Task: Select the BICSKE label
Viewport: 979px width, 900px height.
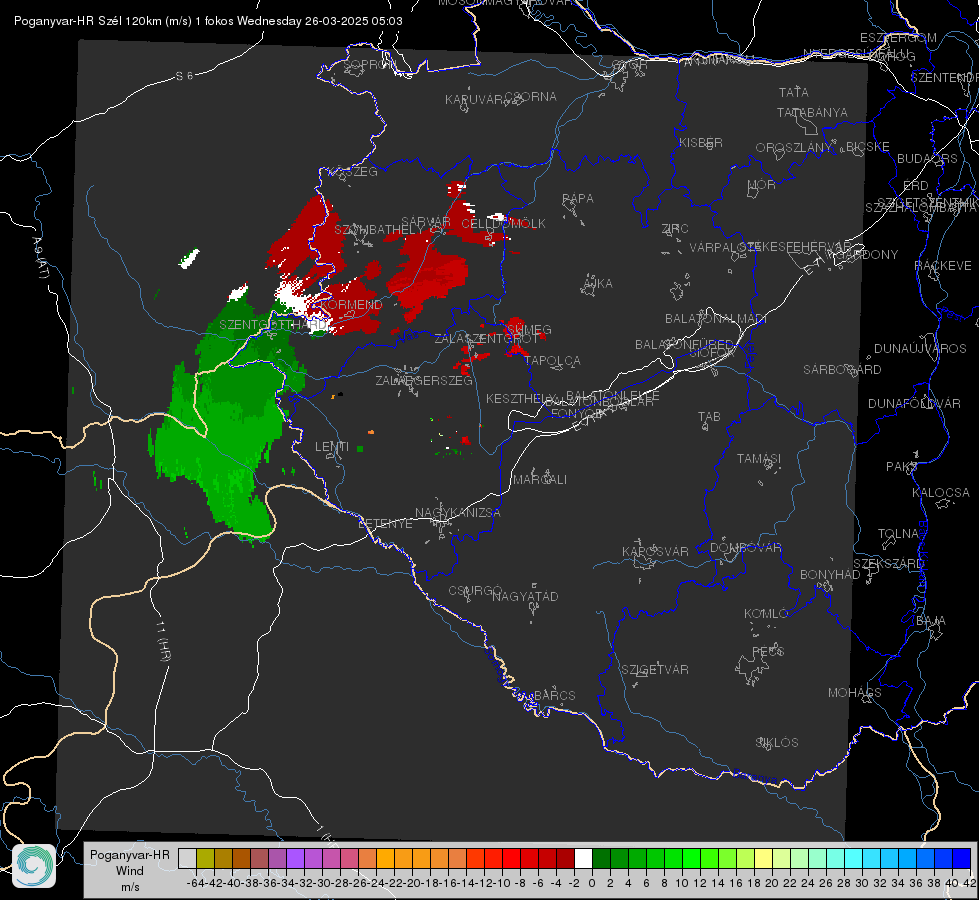Action: (868, 147)
